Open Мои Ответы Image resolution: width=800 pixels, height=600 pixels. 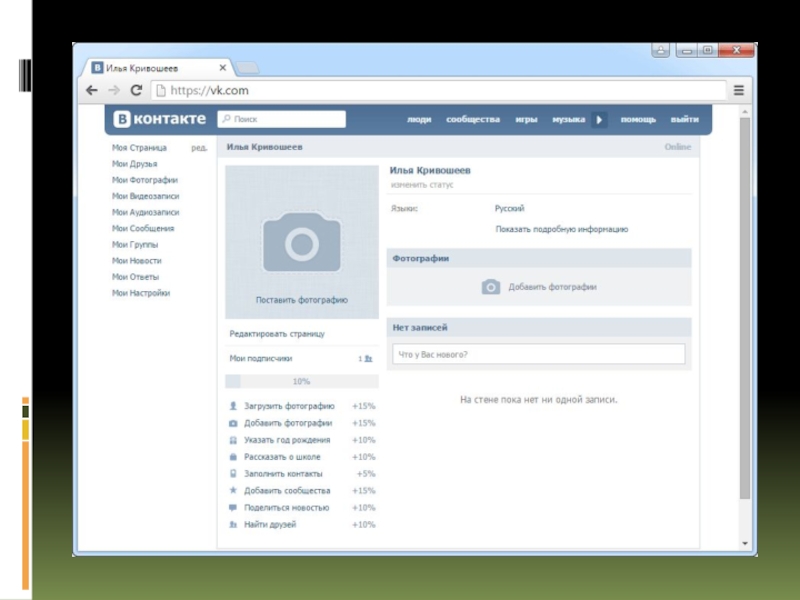coord(135,277)
